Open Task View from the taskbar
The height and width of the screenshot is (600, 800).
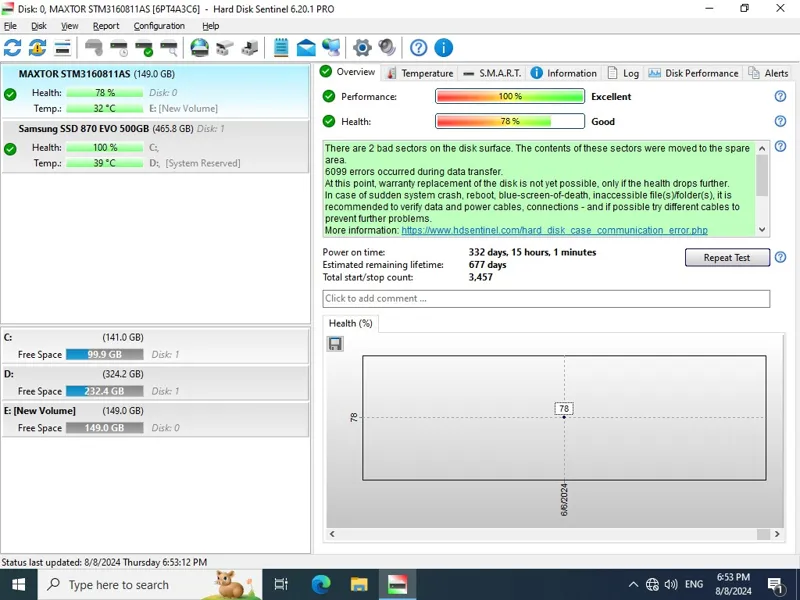click(281, 585)
